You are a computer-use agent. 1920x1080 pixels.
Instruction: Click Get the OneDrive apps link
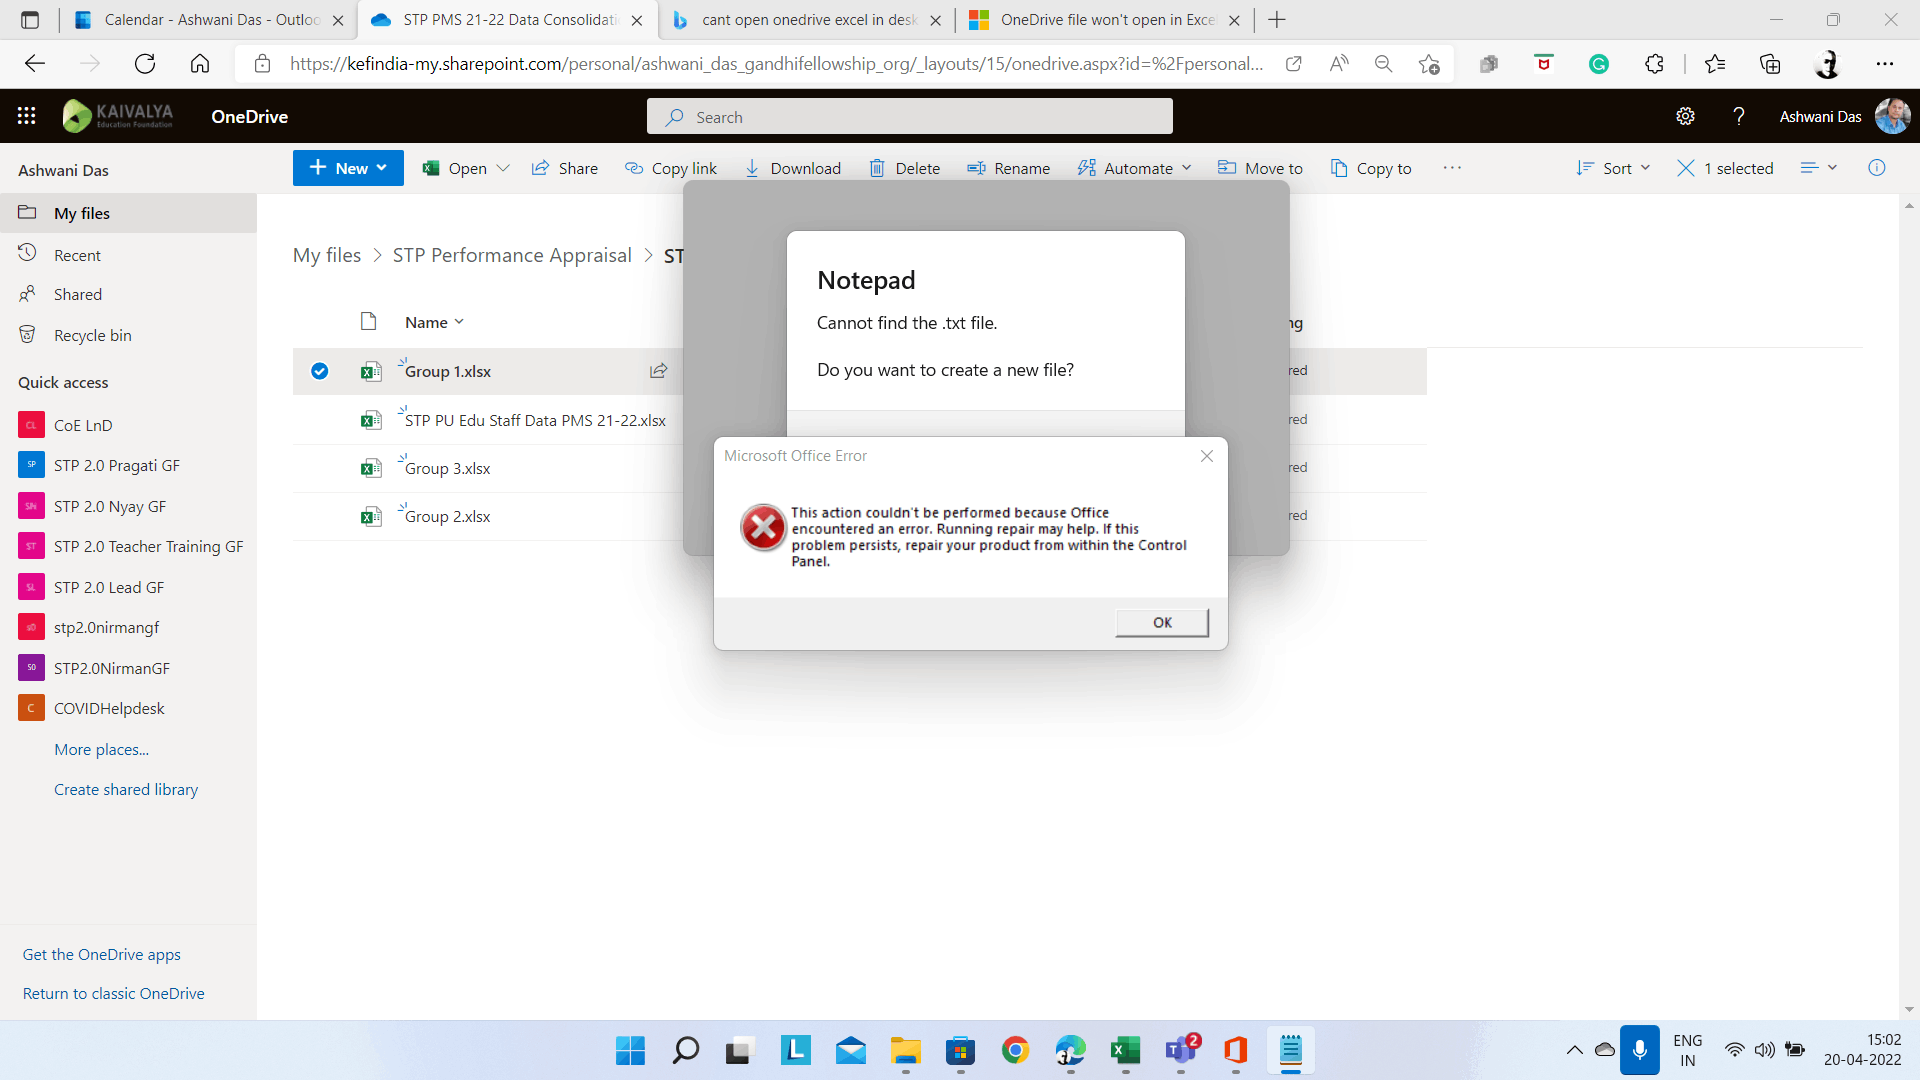point(102,954)
